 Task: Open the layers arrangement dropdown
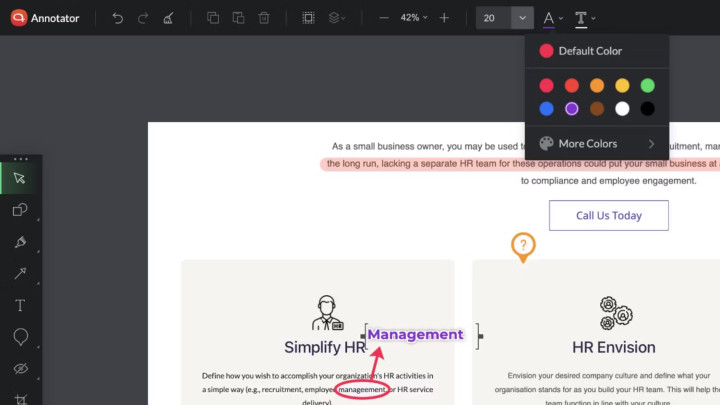pyautogui.click(x=337, y=18)
